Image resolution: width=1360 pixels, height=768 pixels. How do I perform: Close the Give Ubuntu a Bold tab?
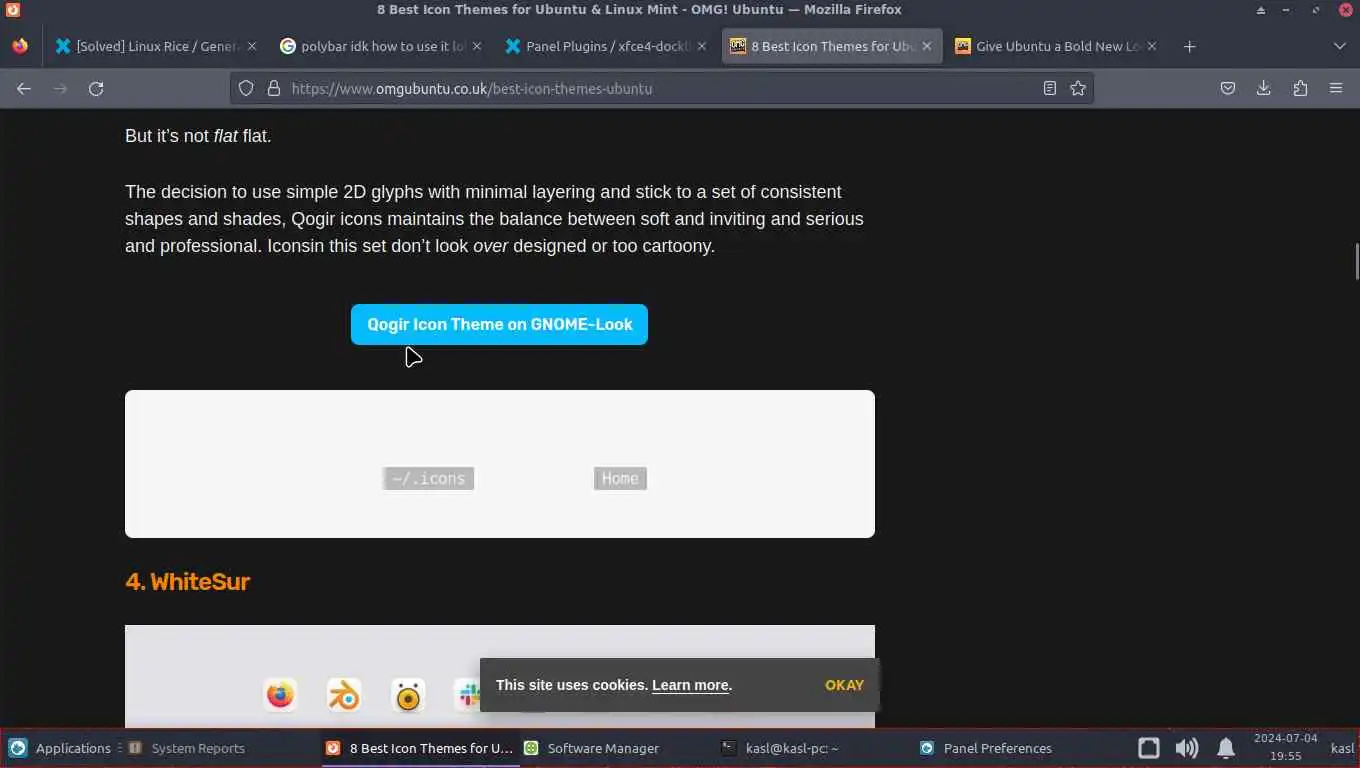tap(1152, 46)
